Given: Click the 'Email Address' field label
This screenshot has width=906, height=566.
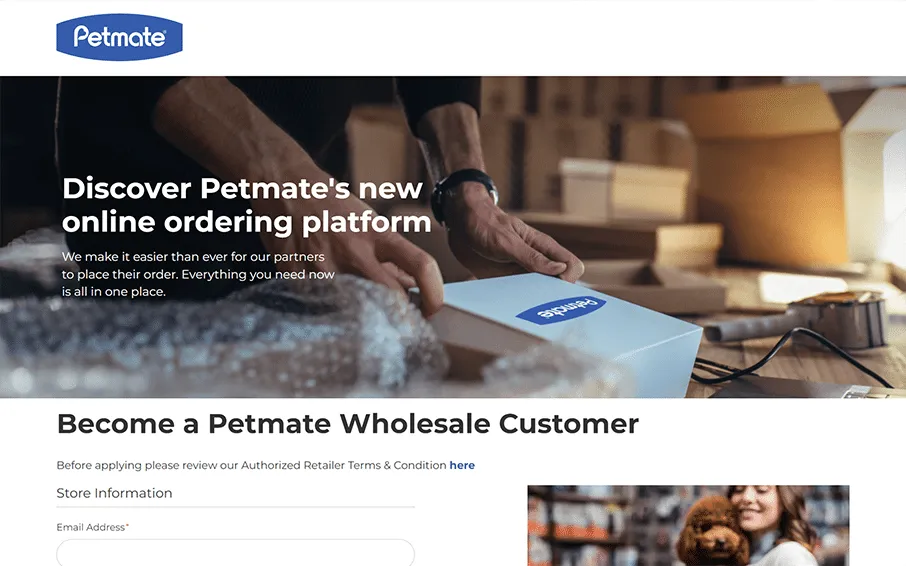Looking at the screenshot, I should (90, 527).
